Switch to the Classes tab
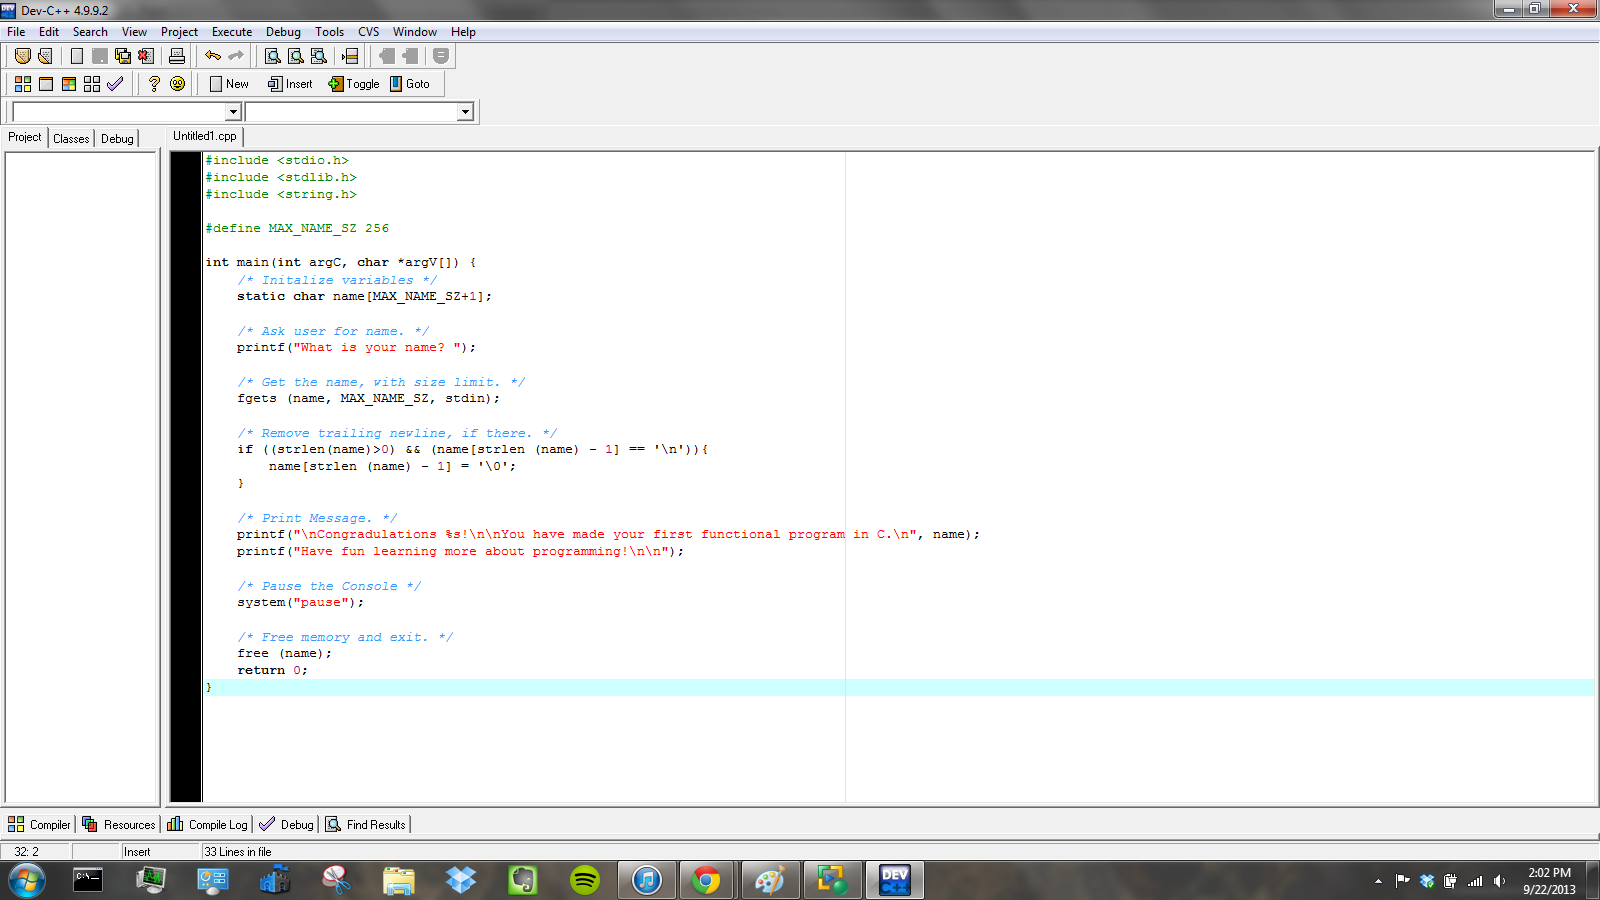This screenshot has width=1600, height=900. pos(71,138)
